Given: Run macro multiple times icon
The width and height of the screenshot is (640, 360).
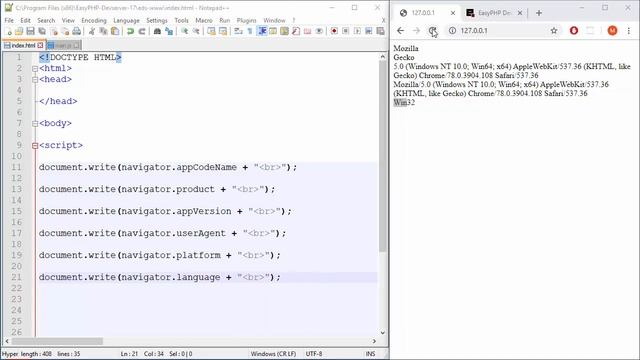Looking at the screenshot, I should (369, 31).
